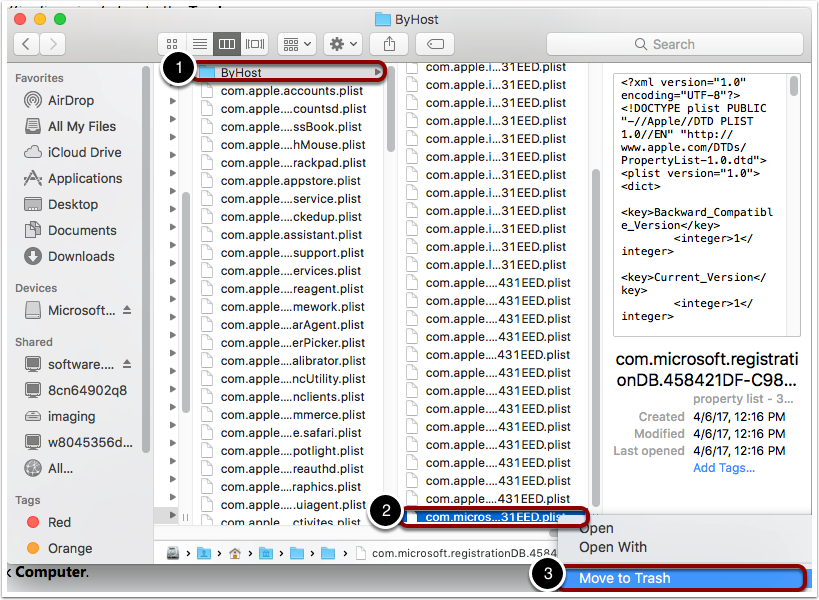
Task: Select com.apple....hMouse.plist file
Action: pos(292,145)
